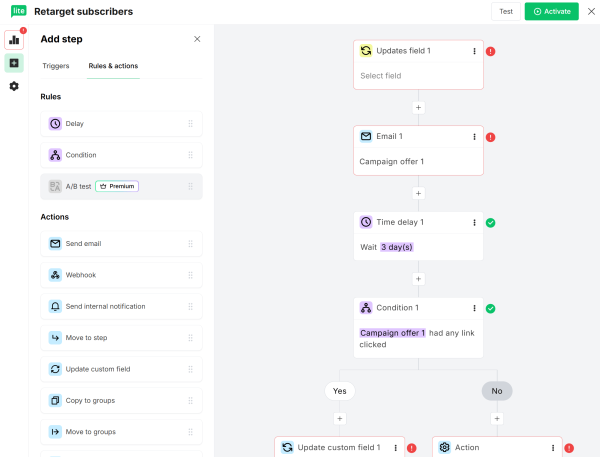Add step after Updates field 1

tap(418, 108)
